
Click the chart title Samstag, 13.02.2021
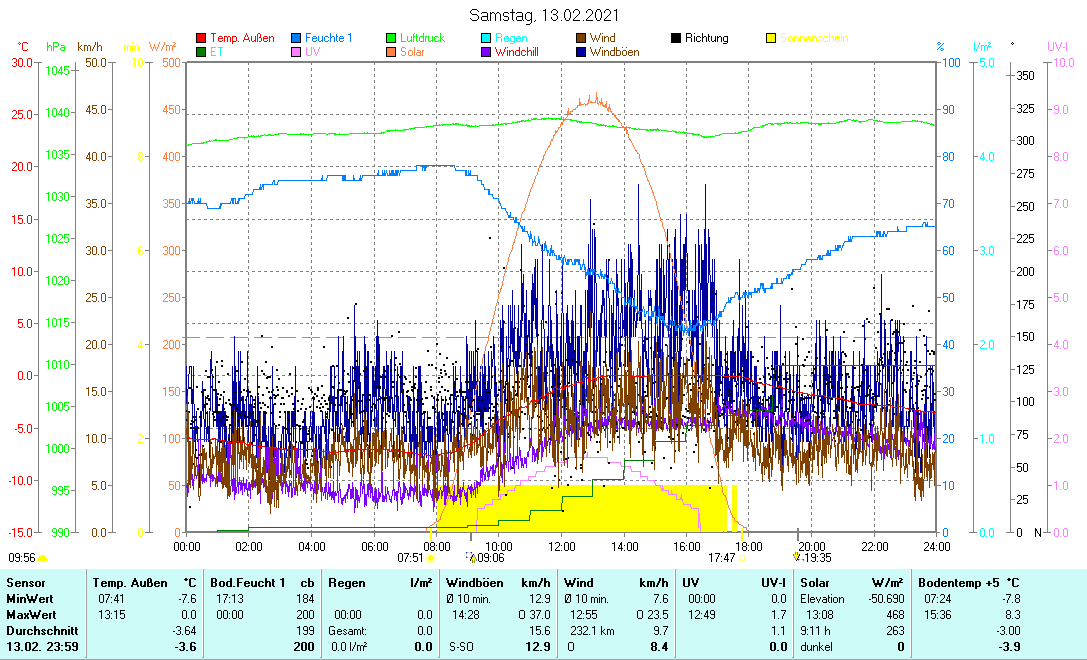tap(544, 15)
